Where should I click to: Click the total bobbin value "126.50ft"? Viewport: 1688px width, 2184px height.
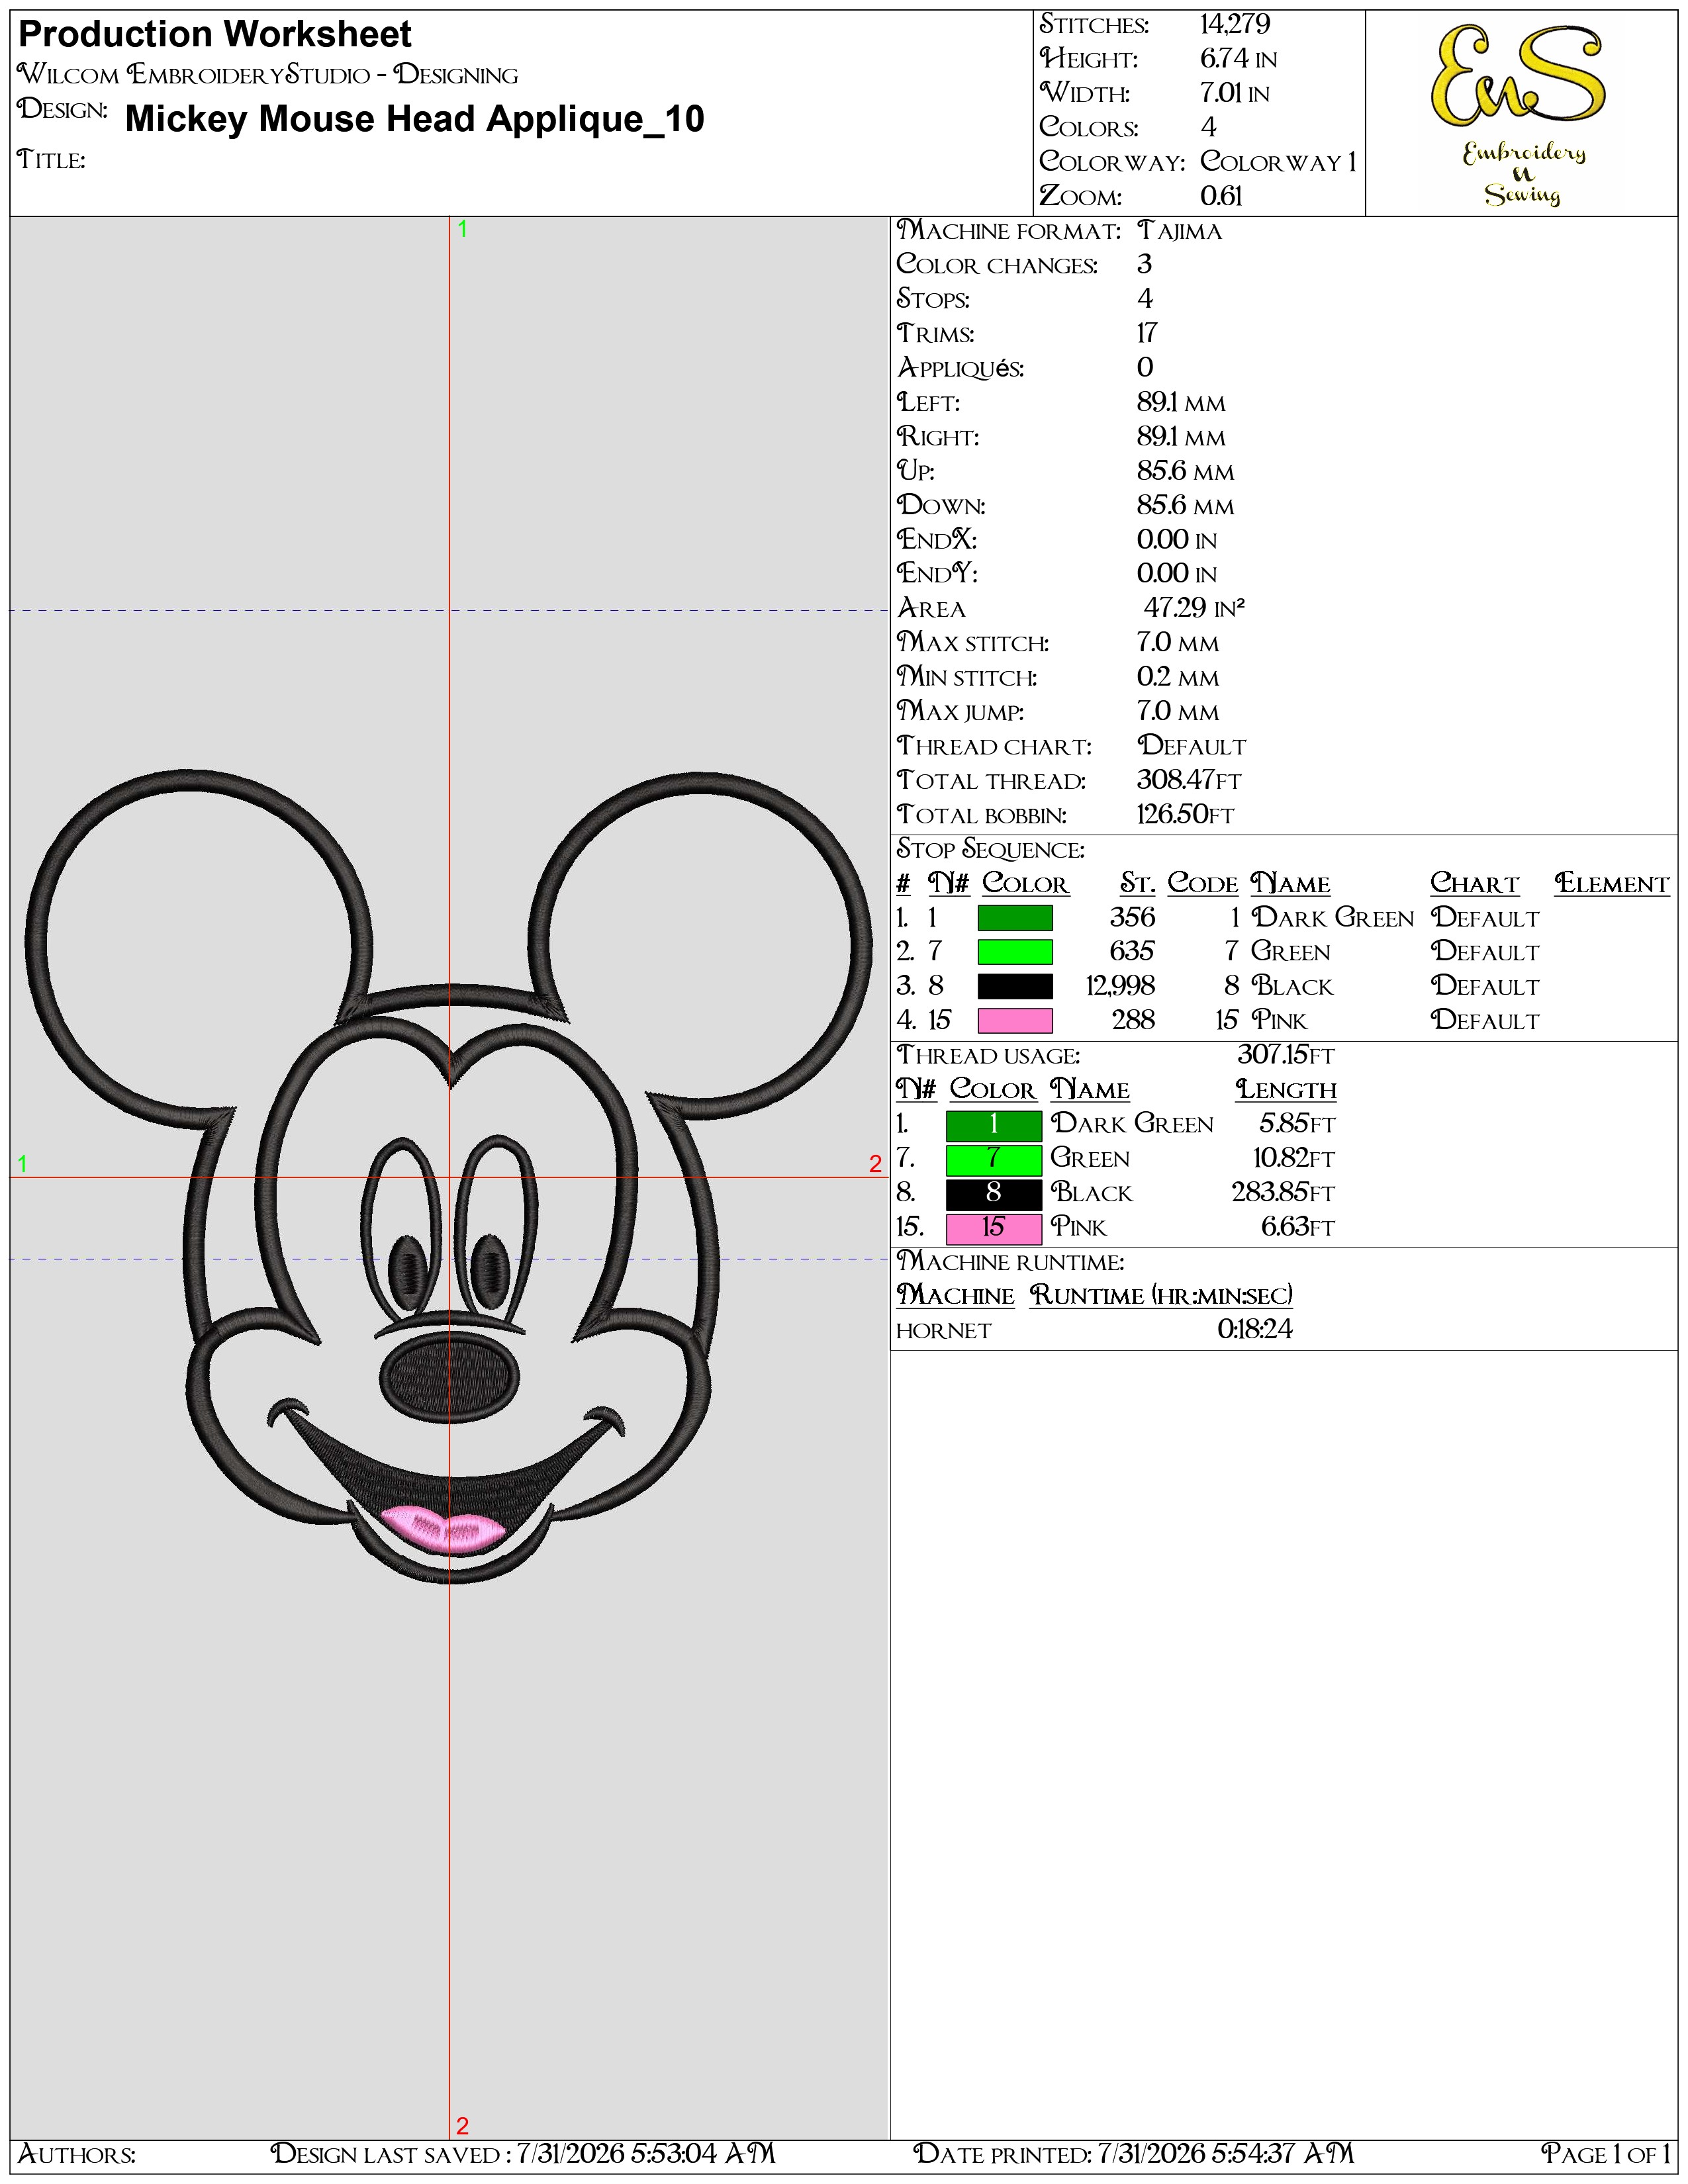pos(1185,815)
